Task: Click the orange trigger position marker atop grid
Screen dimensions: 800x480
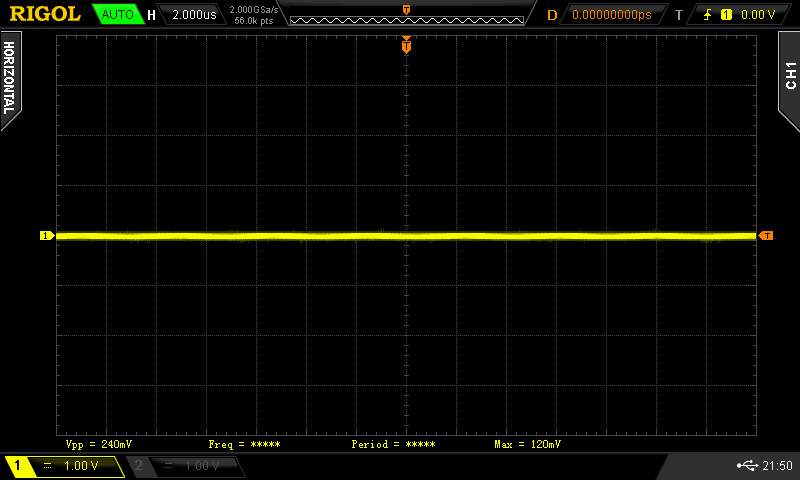Action: coord(406,45)
